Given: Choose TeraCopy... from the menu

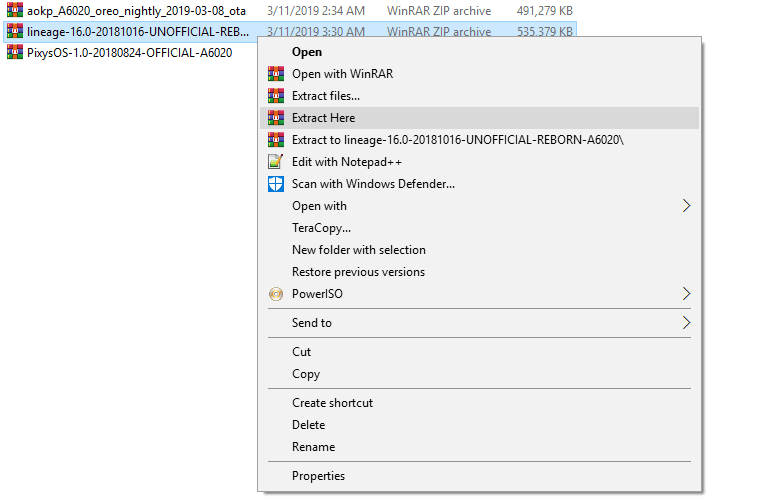Looking at the screenshot, I should [480, 228].
